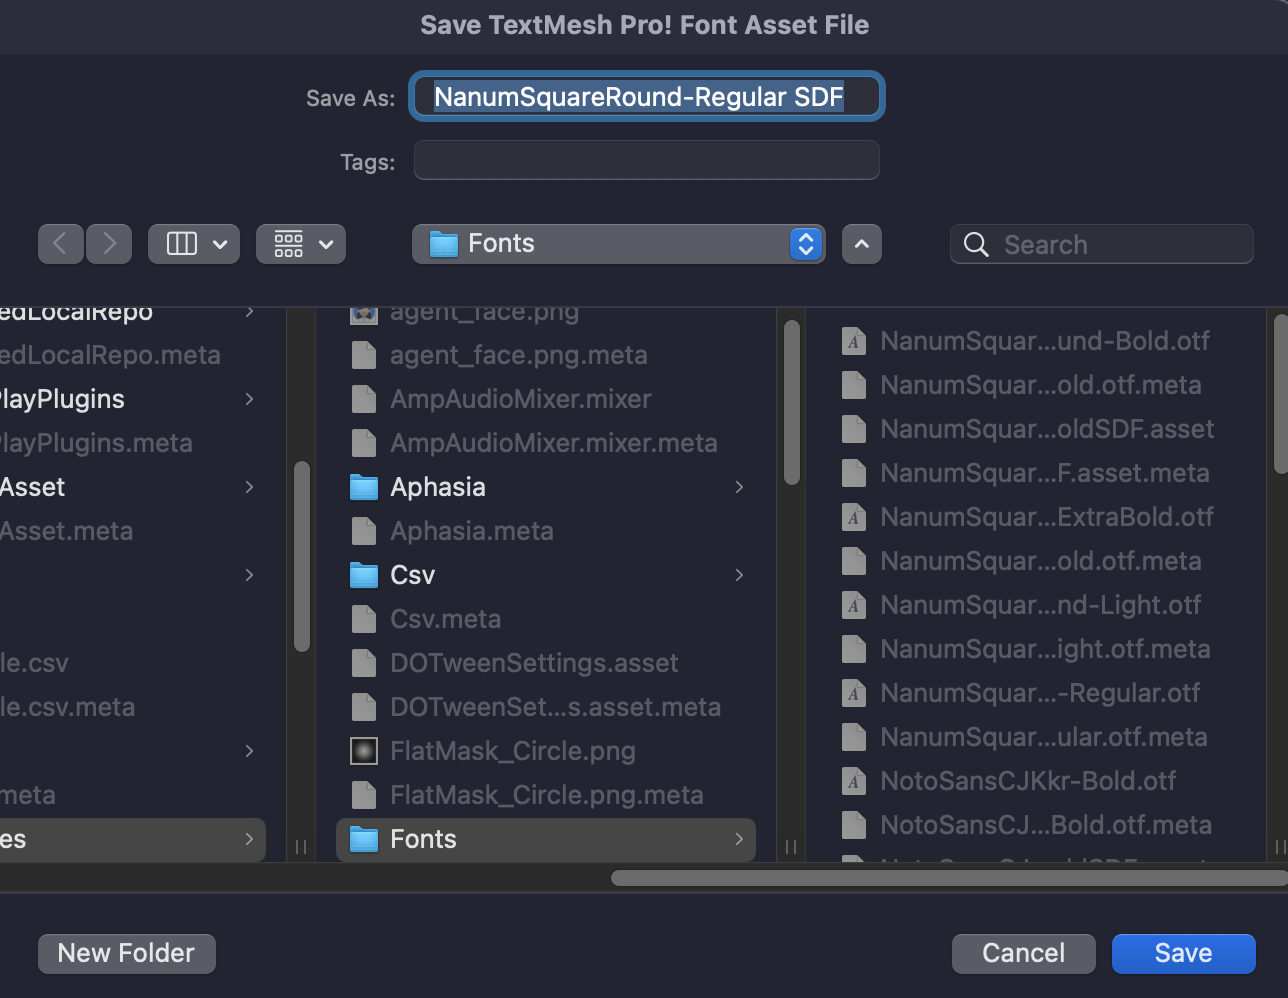Viewport: 1288px width, 998px height.
Task: Select DOTweenSet...s.asset.meta file
Action: pos(546,707)
